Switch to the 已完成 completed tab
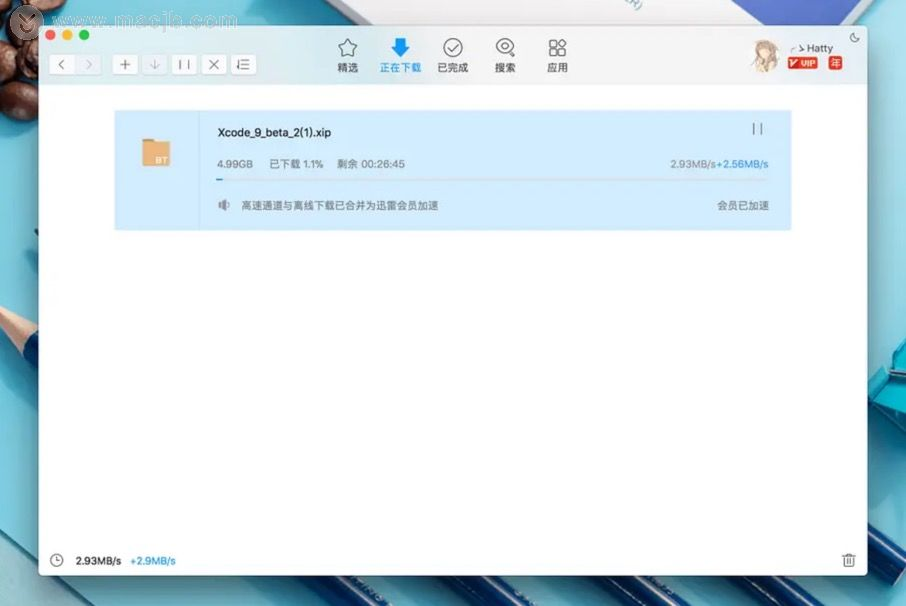The height and width of the screenshot is (606, 906). pyautogui.click(x=452, y=55)
